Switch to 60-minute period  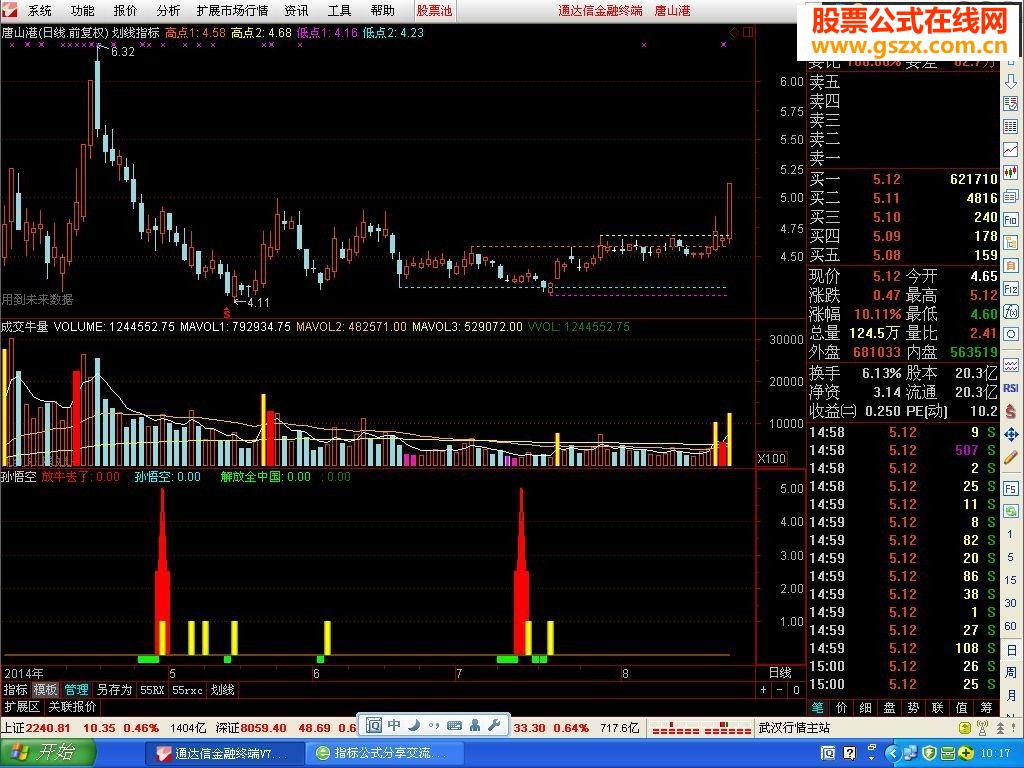pos(1010,626)
